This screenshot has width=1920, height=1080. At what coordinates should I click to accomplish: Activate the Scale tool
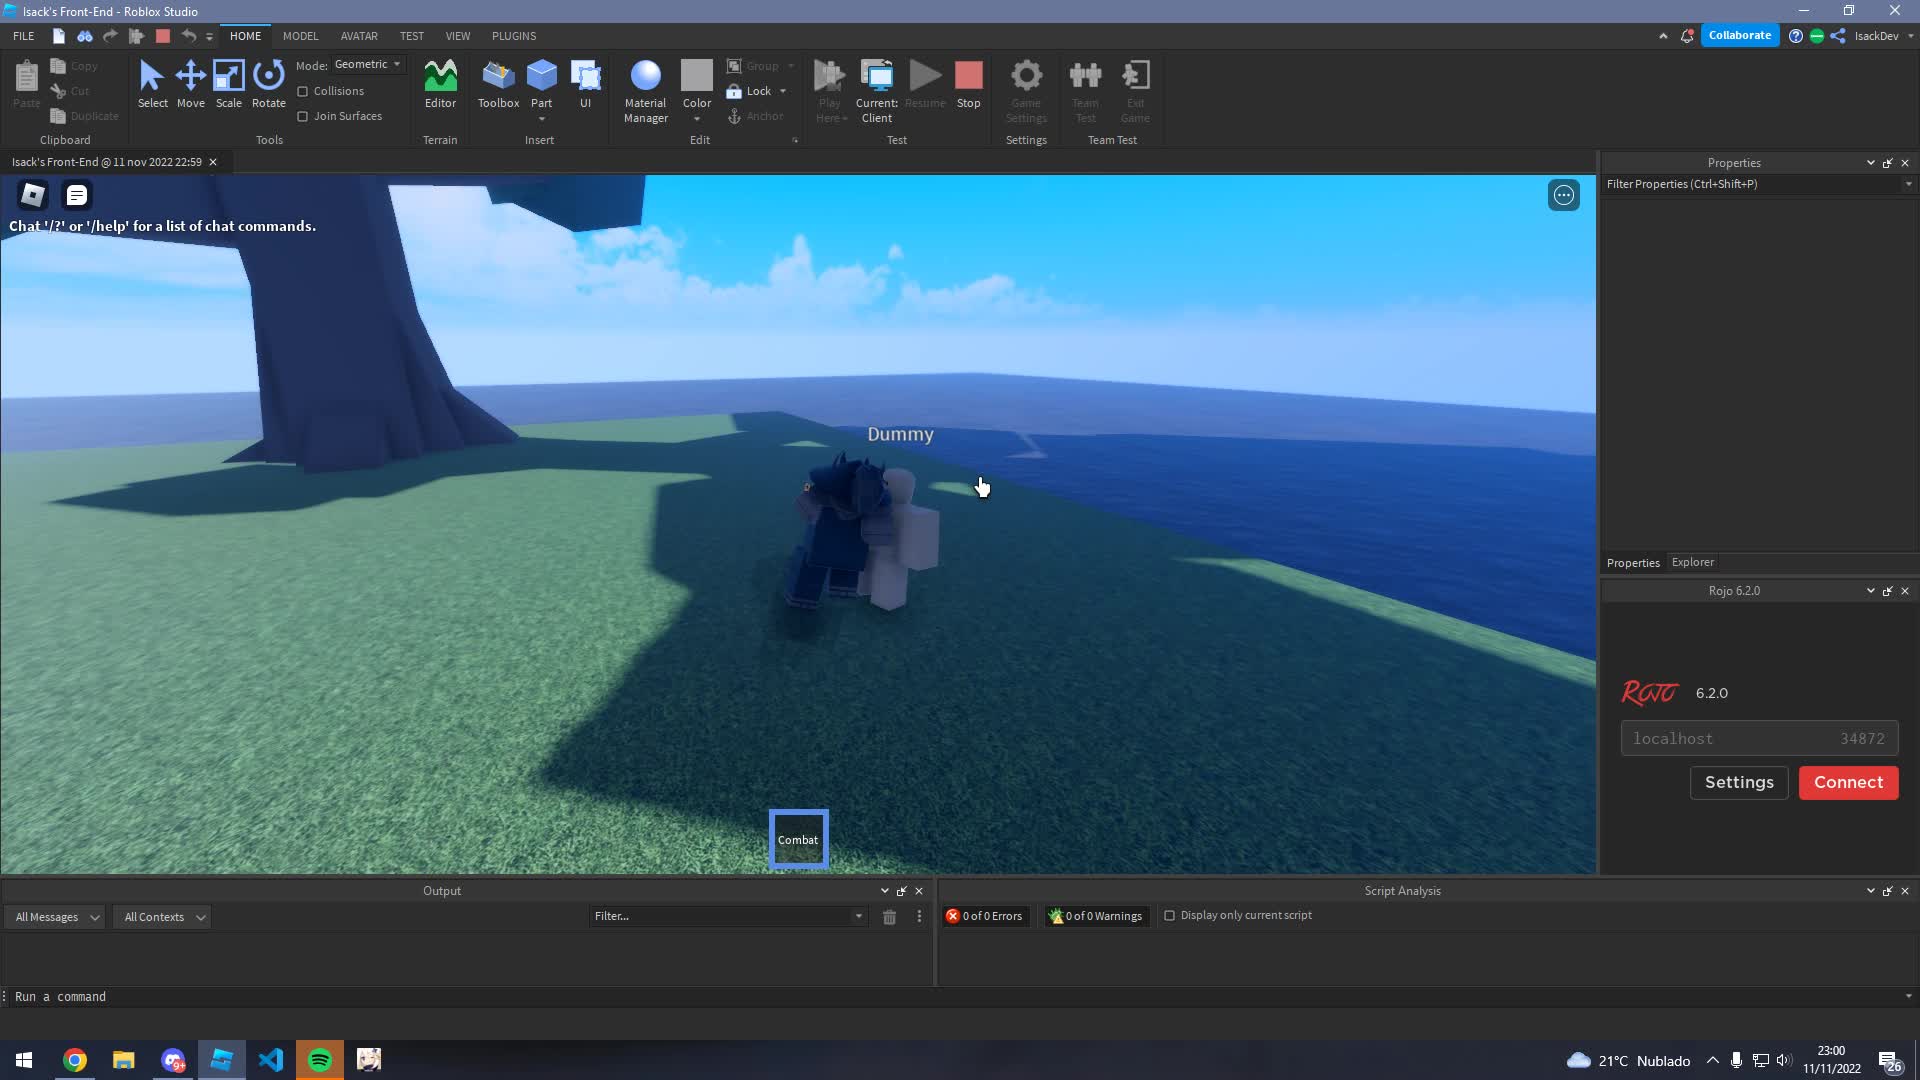pos(228,84)
